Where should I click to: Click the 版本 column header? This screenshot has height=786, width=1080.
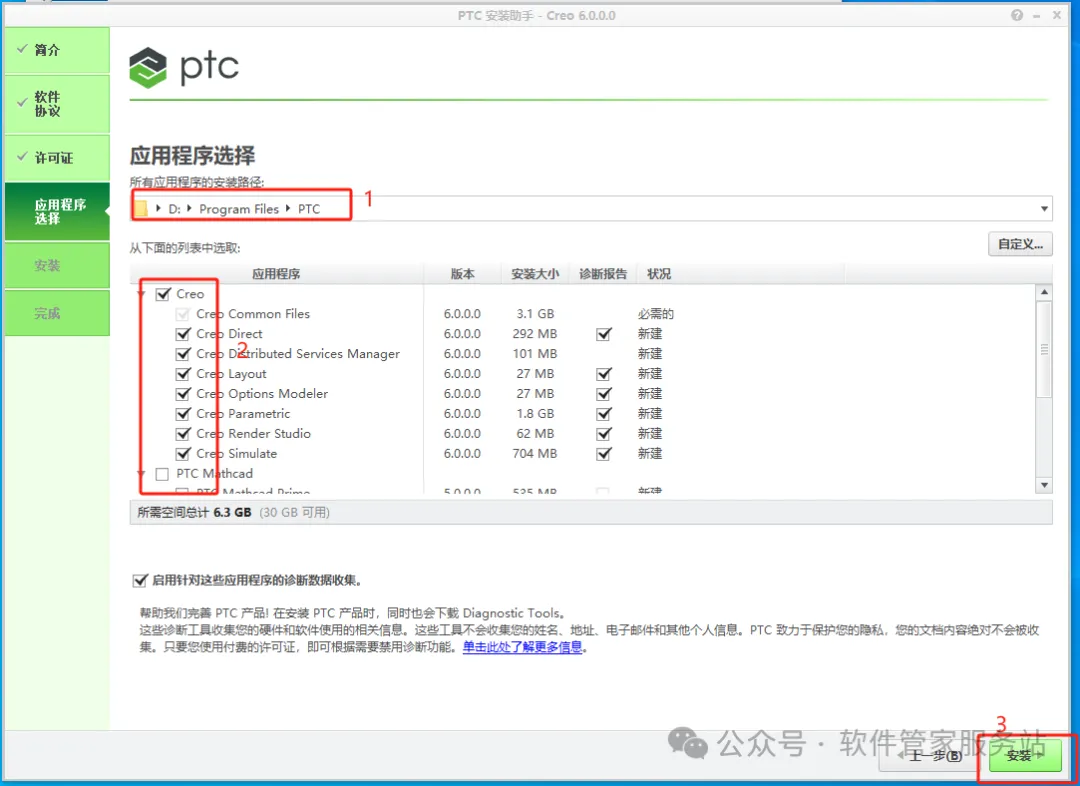pos(462,274)
